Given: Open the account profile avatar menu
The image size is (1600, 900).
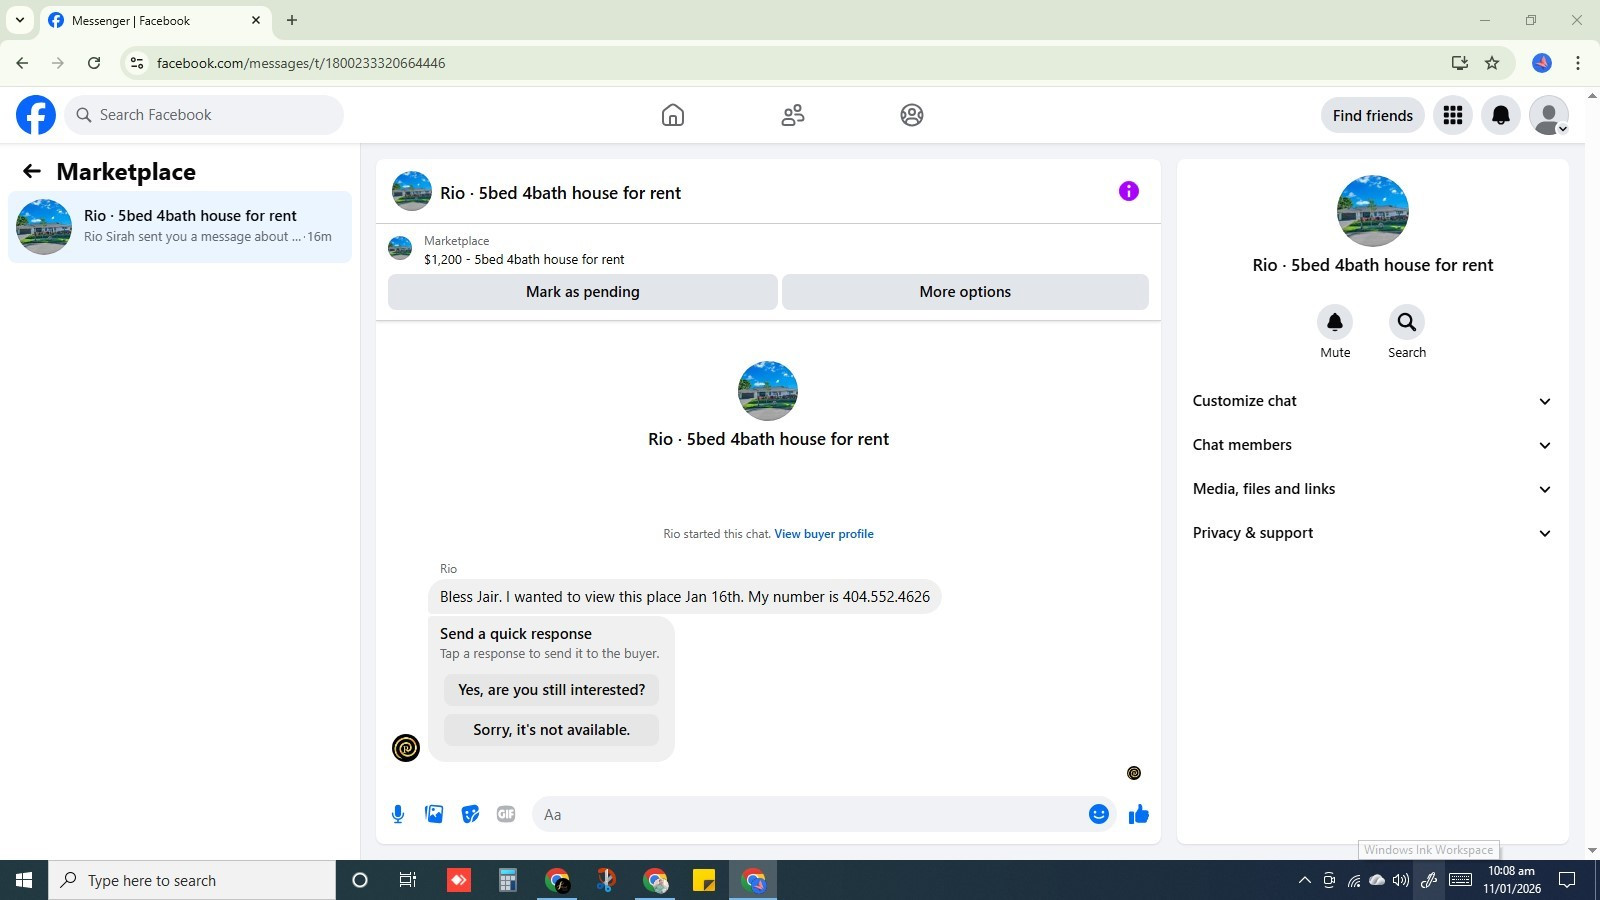Looking at the screenshot, I should pyautogui.click(x=1549, y=115).
